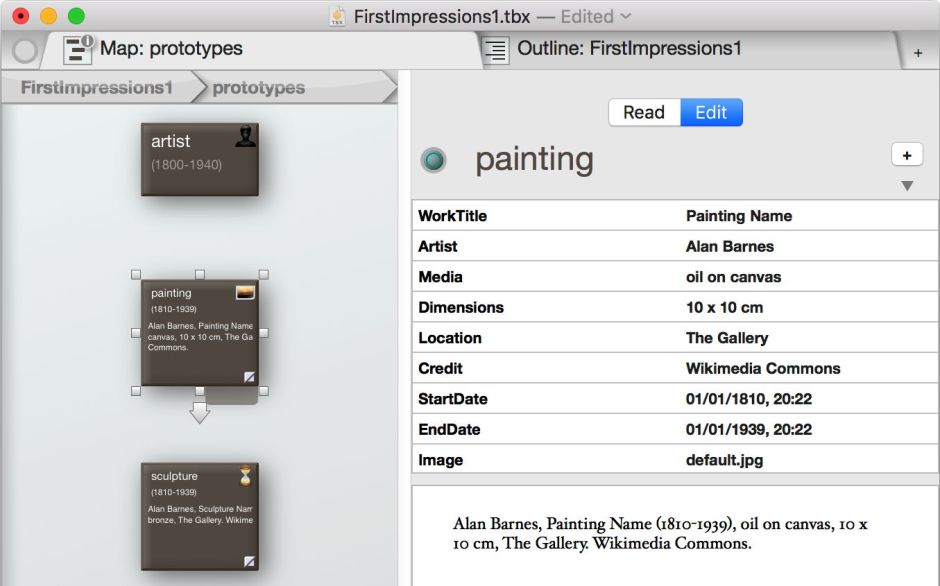
Task: Click the teal color circle beside painting
Action: pyautogui.click(x=433, y=160)
